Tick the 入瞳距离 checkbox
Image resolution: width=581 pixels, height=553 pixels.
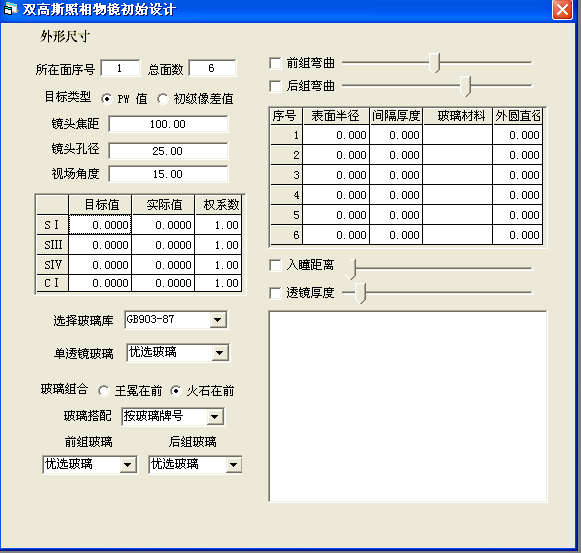point(275,265)
